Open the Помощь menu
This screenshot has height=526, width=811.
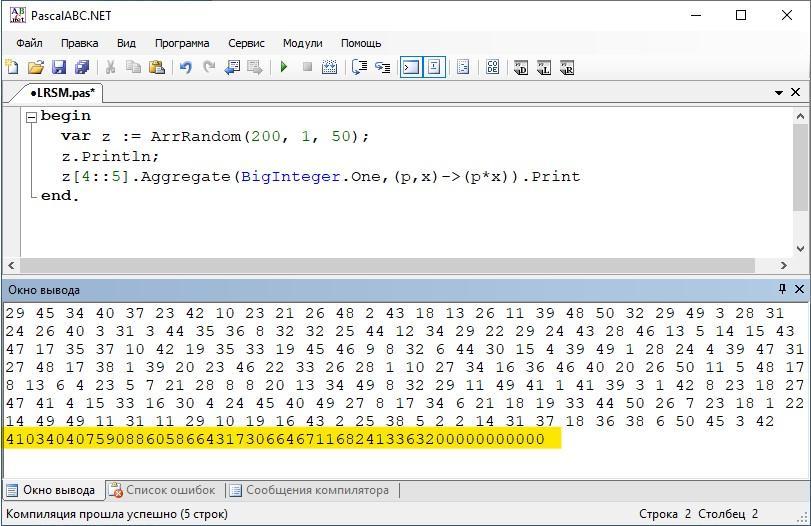pos(361,43)
